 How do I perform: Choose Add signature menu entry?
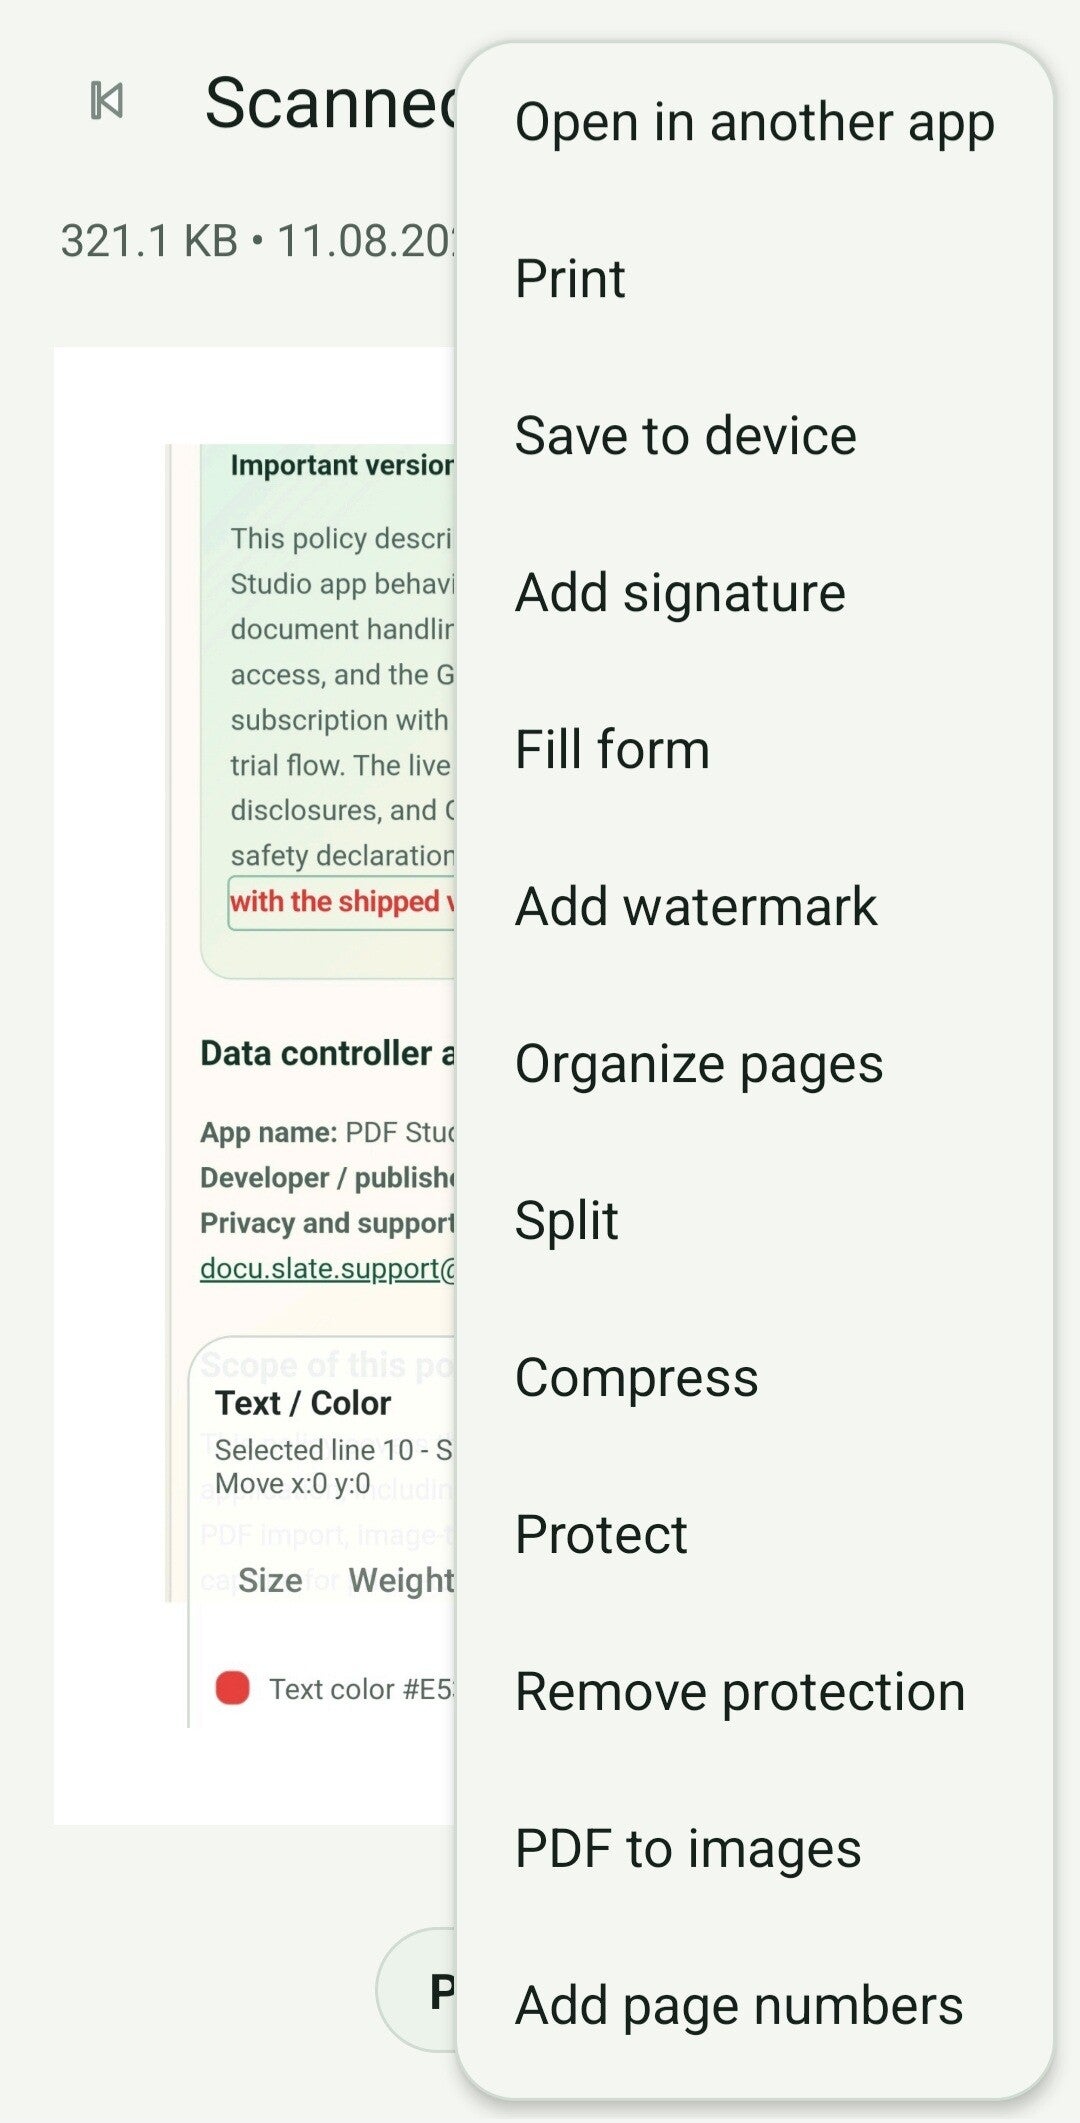click(755, 593)
